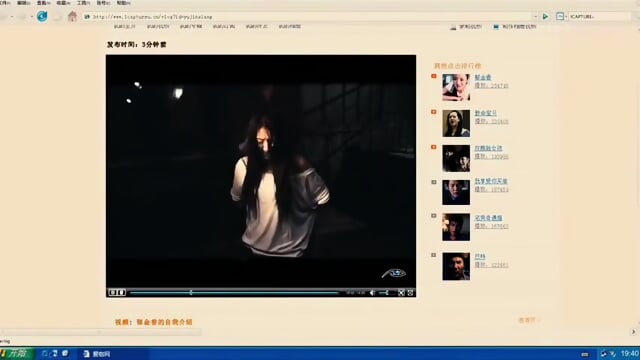Viewport: 640px width, 360px height.
Task: Adjust the video player volume slider
Action: click(384, 293)
